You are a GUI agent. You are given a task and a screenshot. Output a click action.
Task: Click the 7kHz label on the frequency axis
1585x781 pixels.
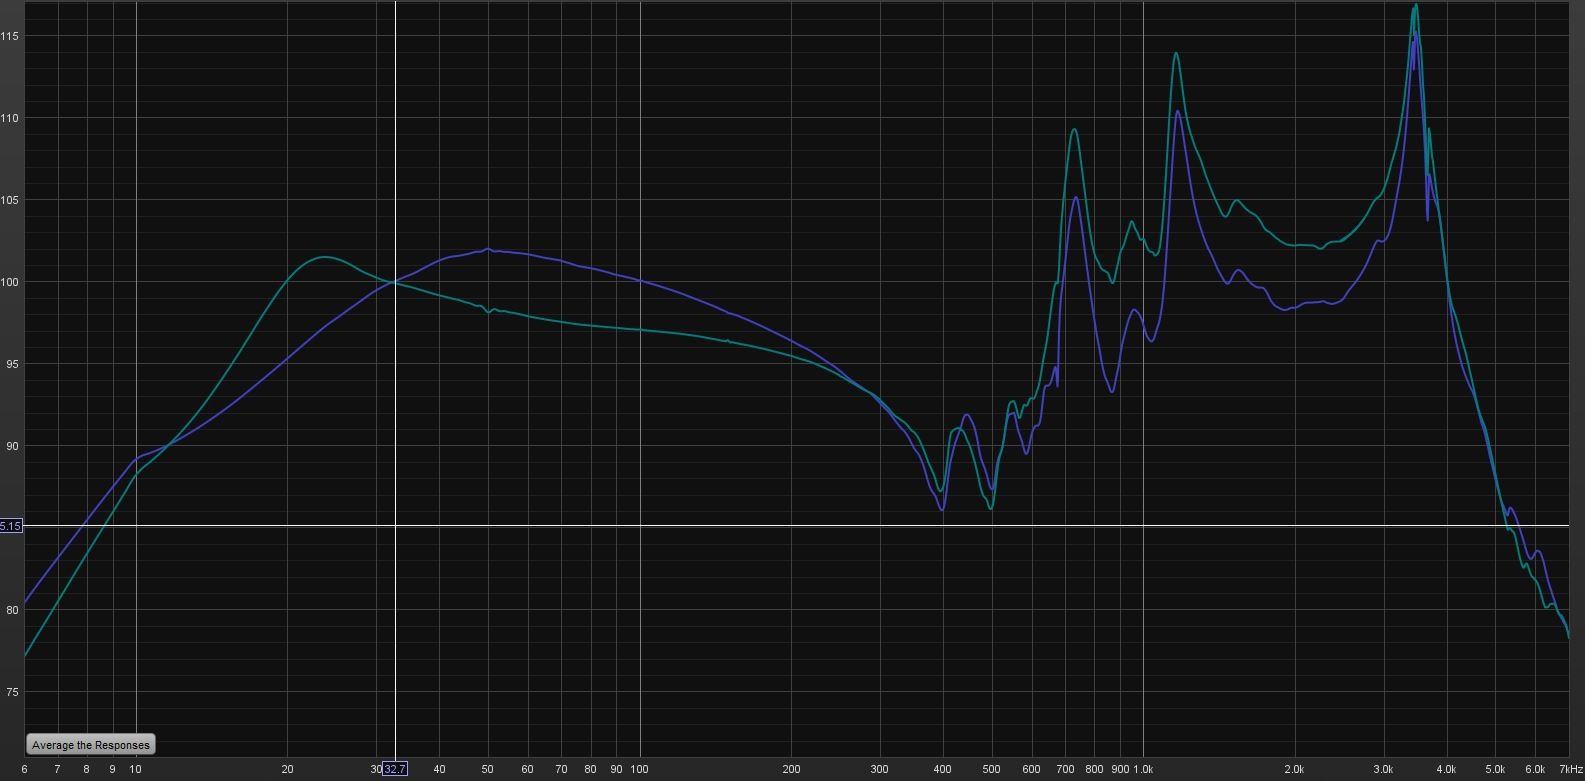point(1571,769)
